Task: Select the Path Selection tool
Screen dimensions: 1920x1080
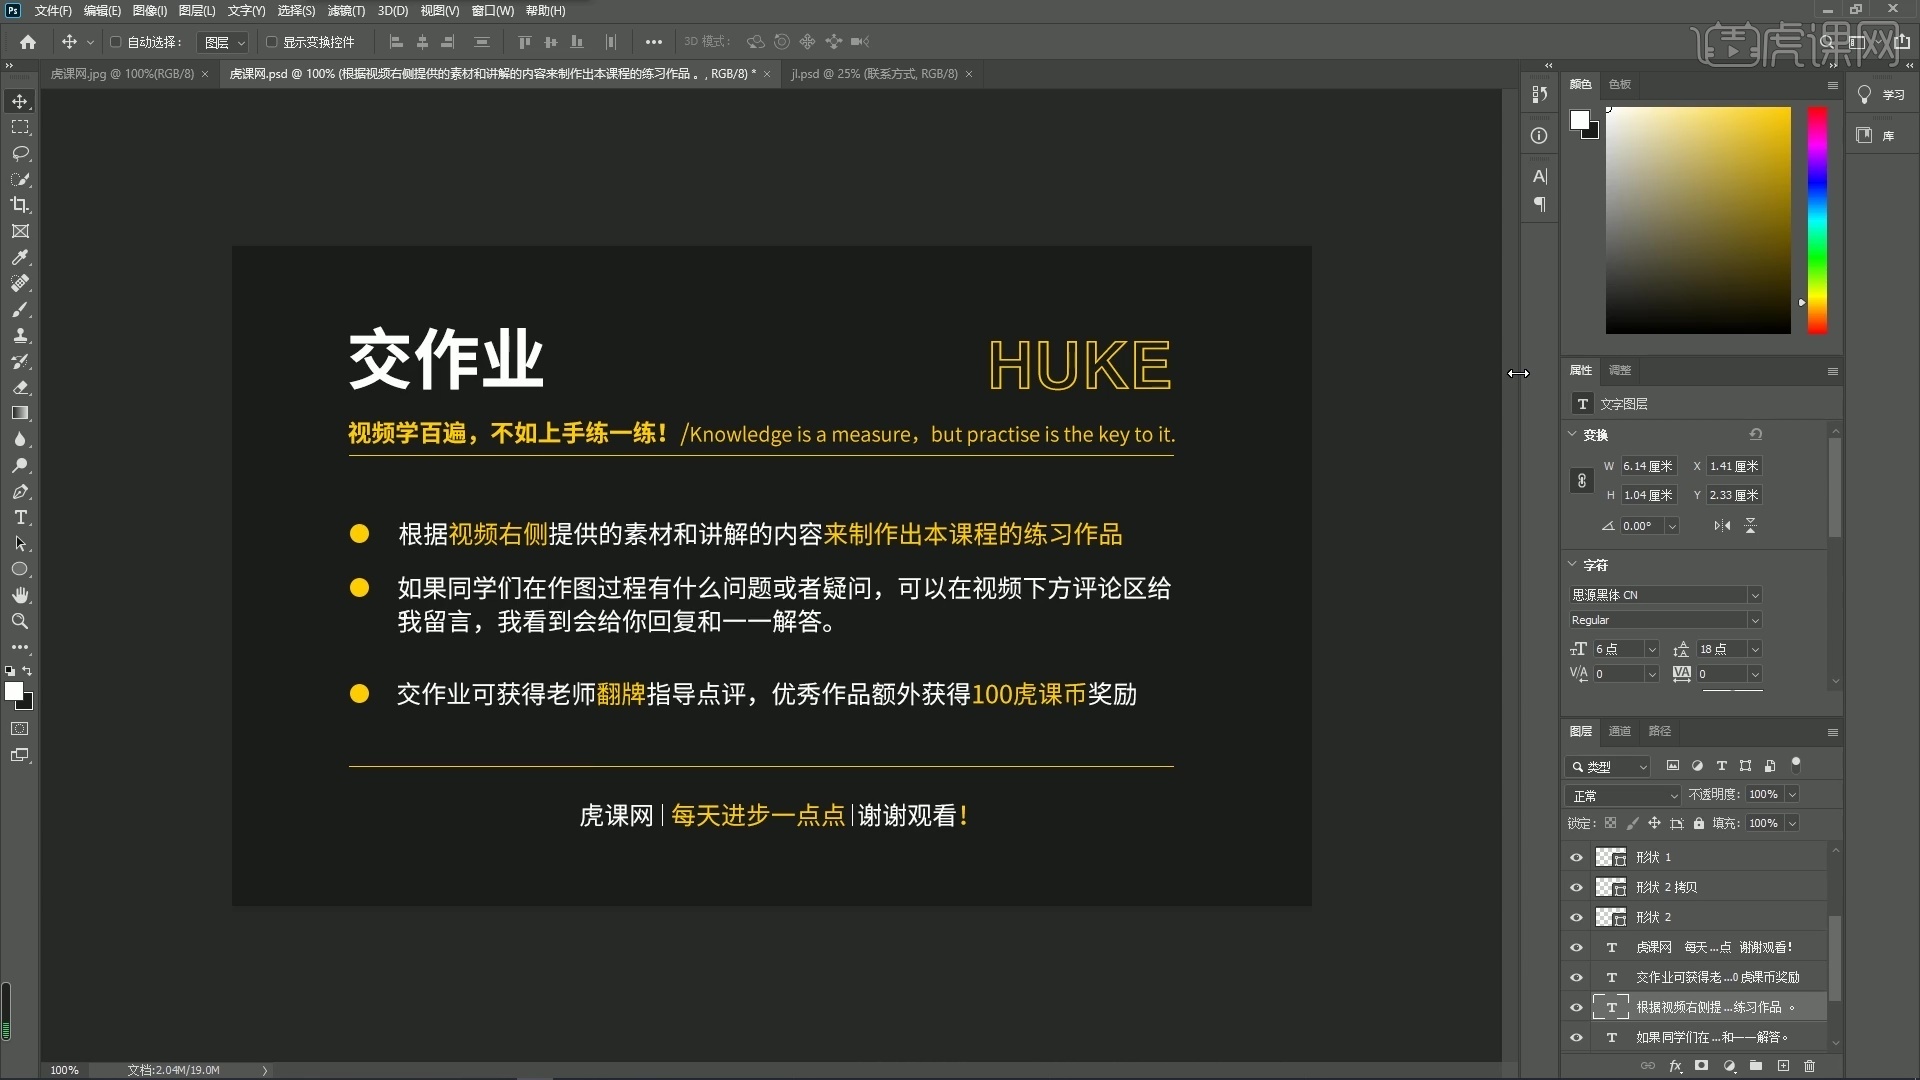Action: pos(20,543)
